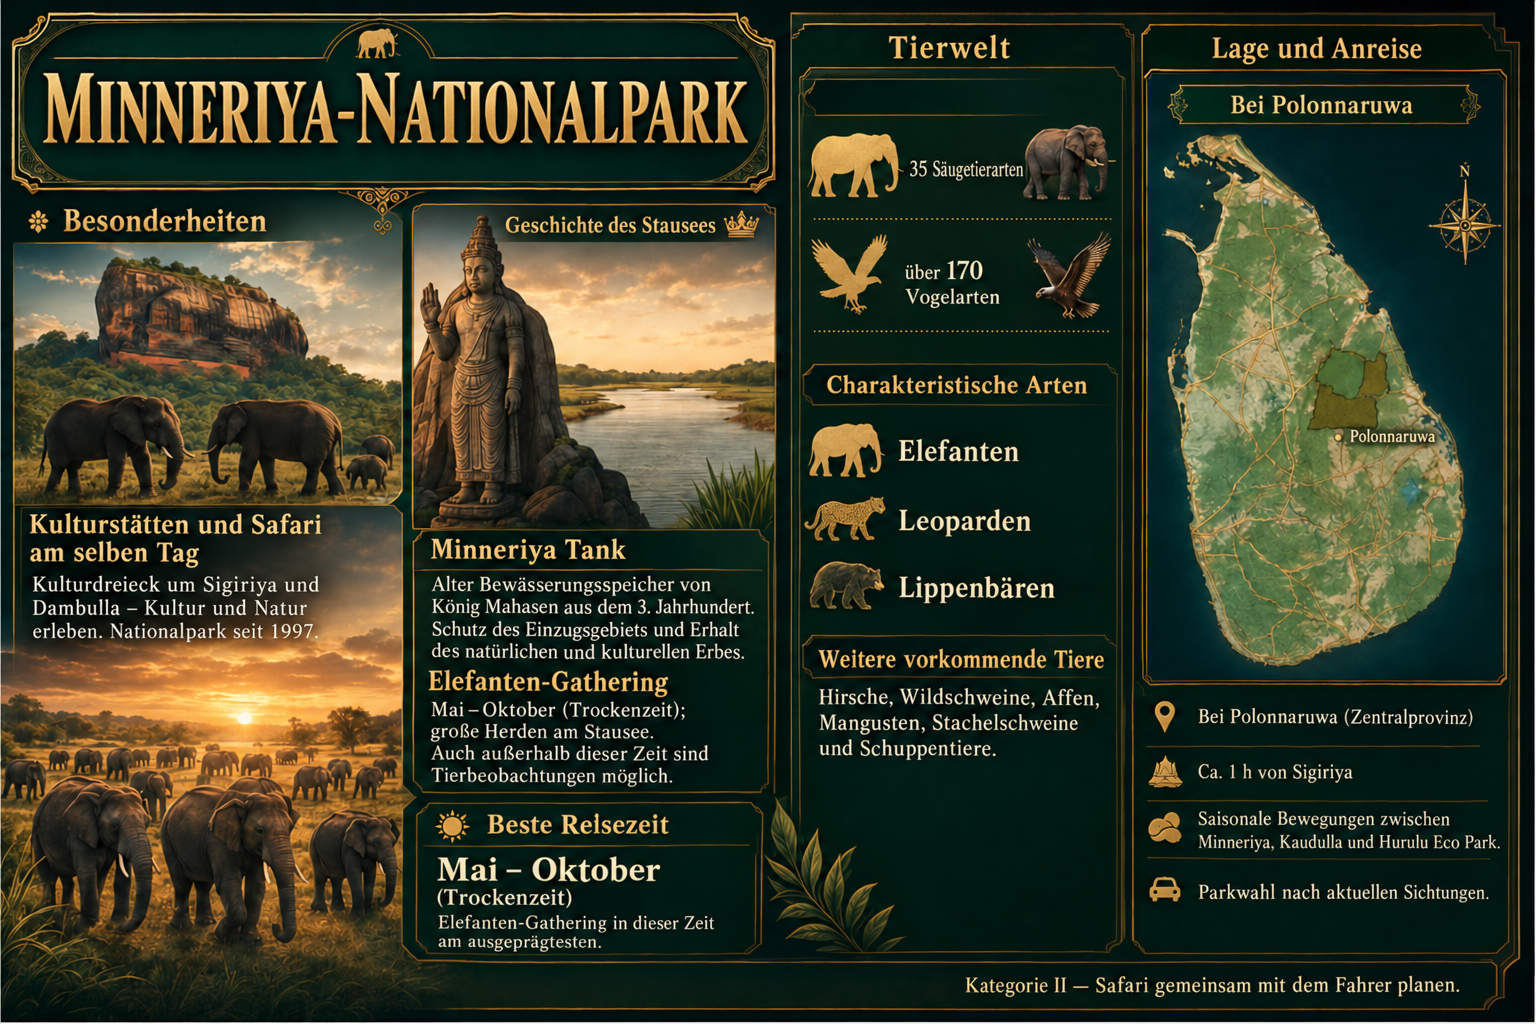
Task: Click the flower icon beside Besonderheiten
Action: click(x=38, y=222)
